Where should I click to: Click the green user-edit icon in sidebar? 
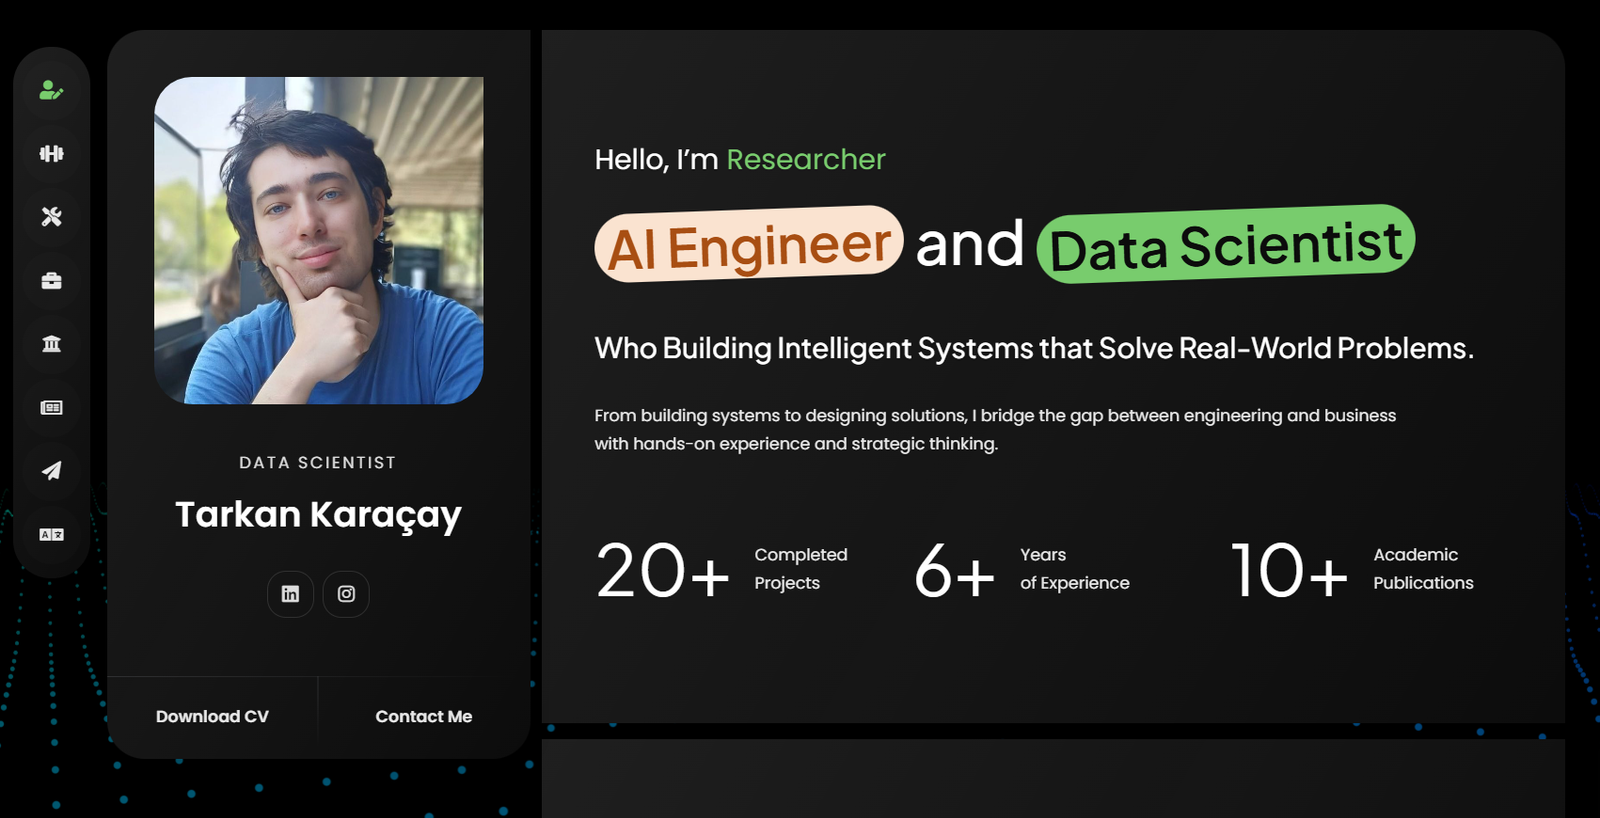point(51,91)
